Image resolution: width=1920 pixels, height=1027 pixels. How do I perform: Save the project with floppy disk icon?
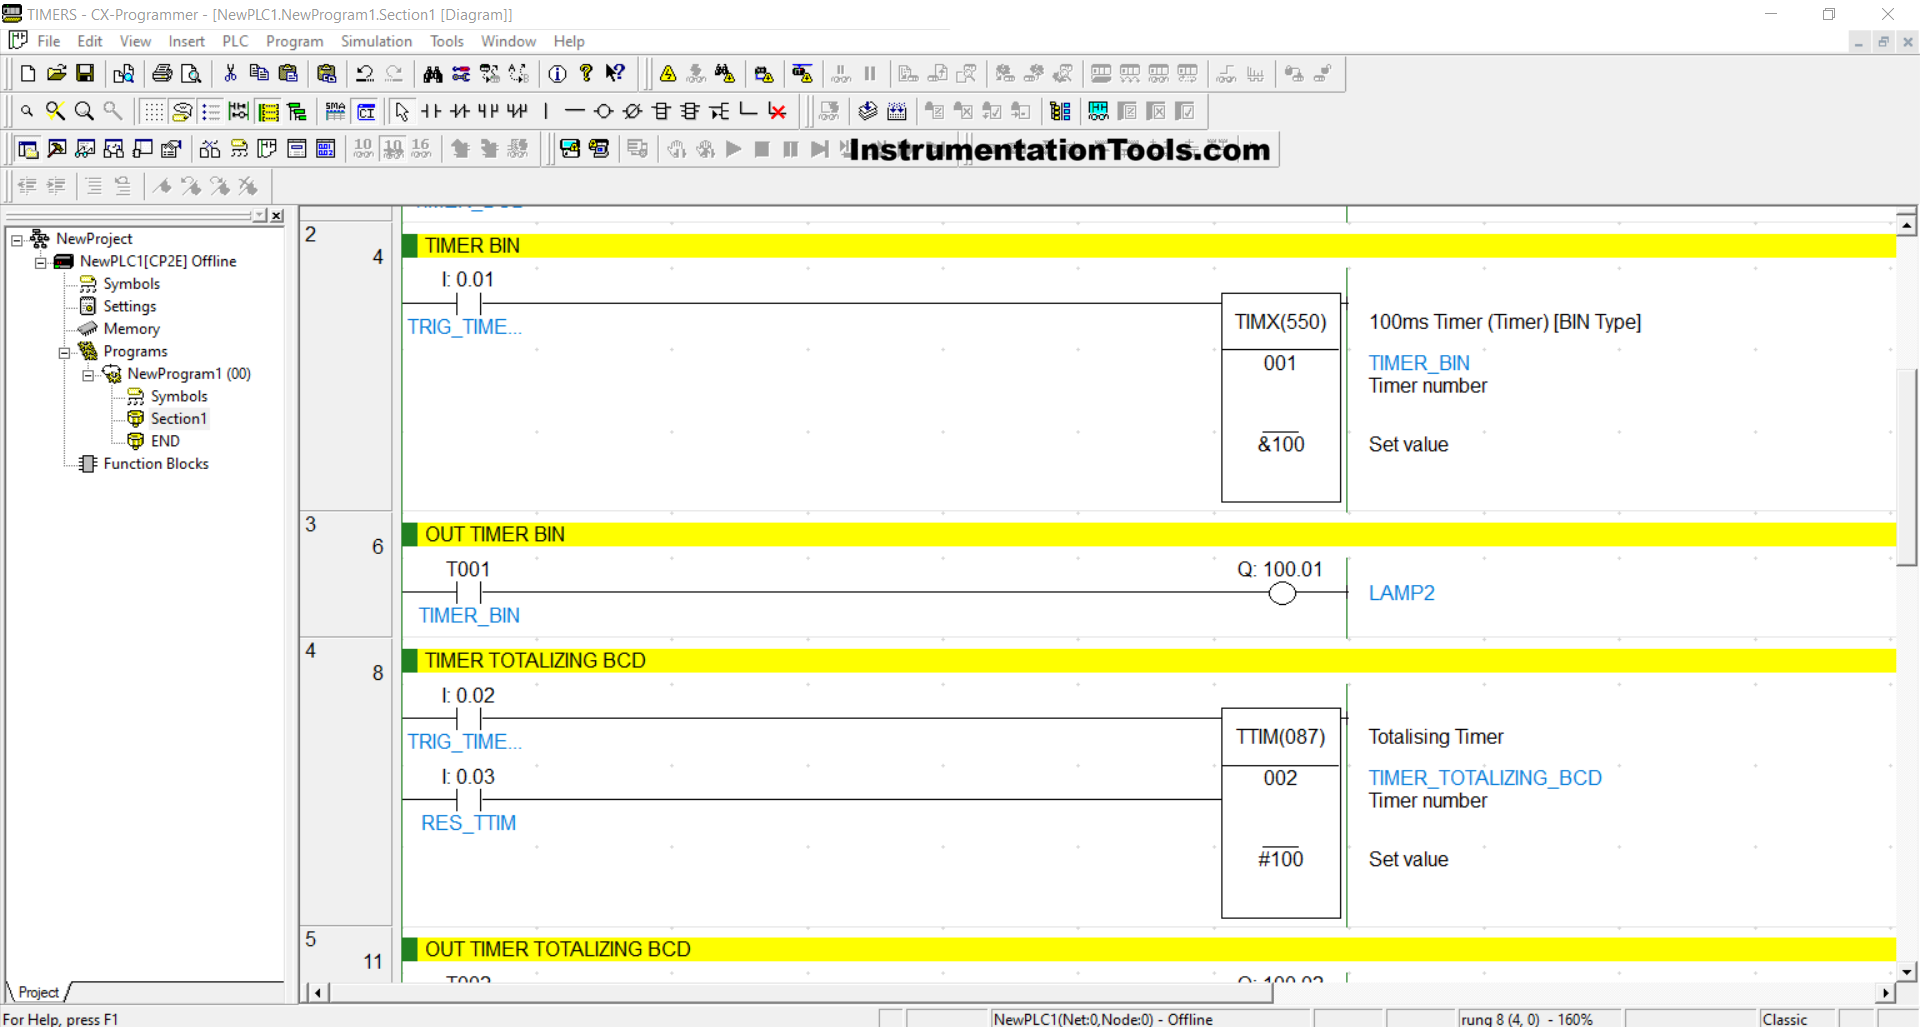[x=86, y=74]
